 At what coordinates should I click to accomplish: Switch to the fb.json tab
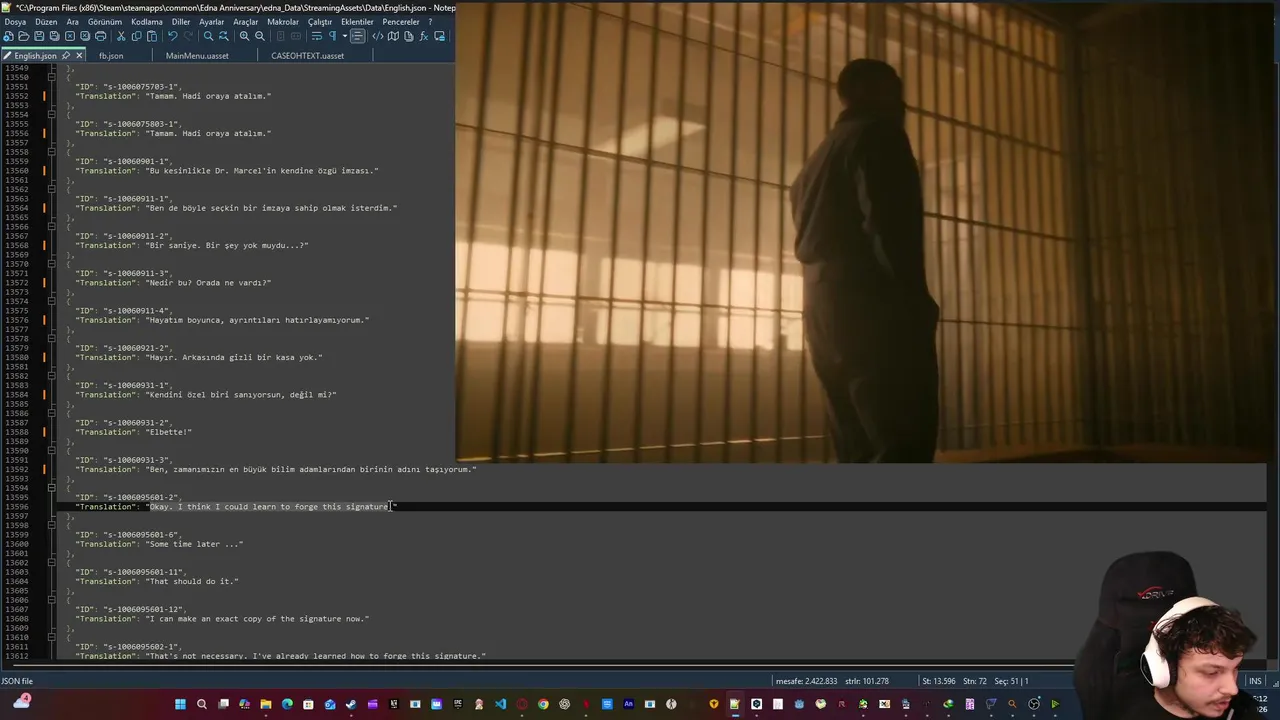[111, 56]
